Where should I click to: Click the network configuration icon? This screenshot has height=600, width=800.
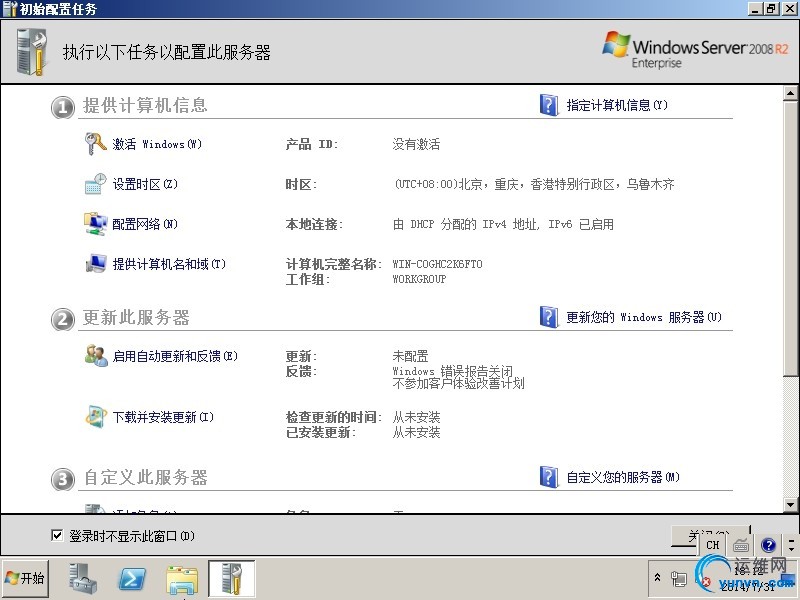tap(95, 224)
